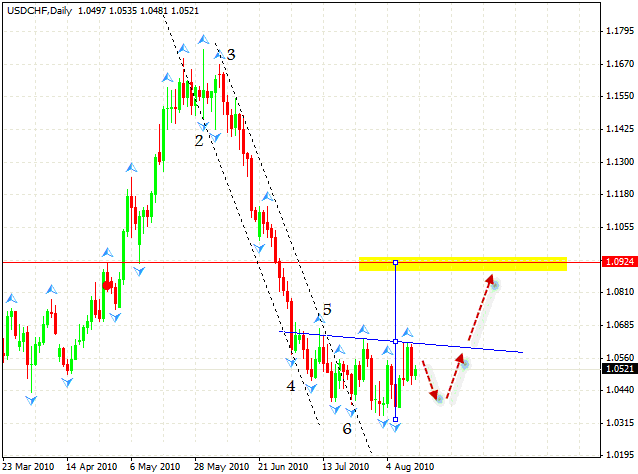This screenshot has width=638, height=474.
Task: Select the 1.1300 price axis label
Action: pyautogui.click(x=620, y=162)
